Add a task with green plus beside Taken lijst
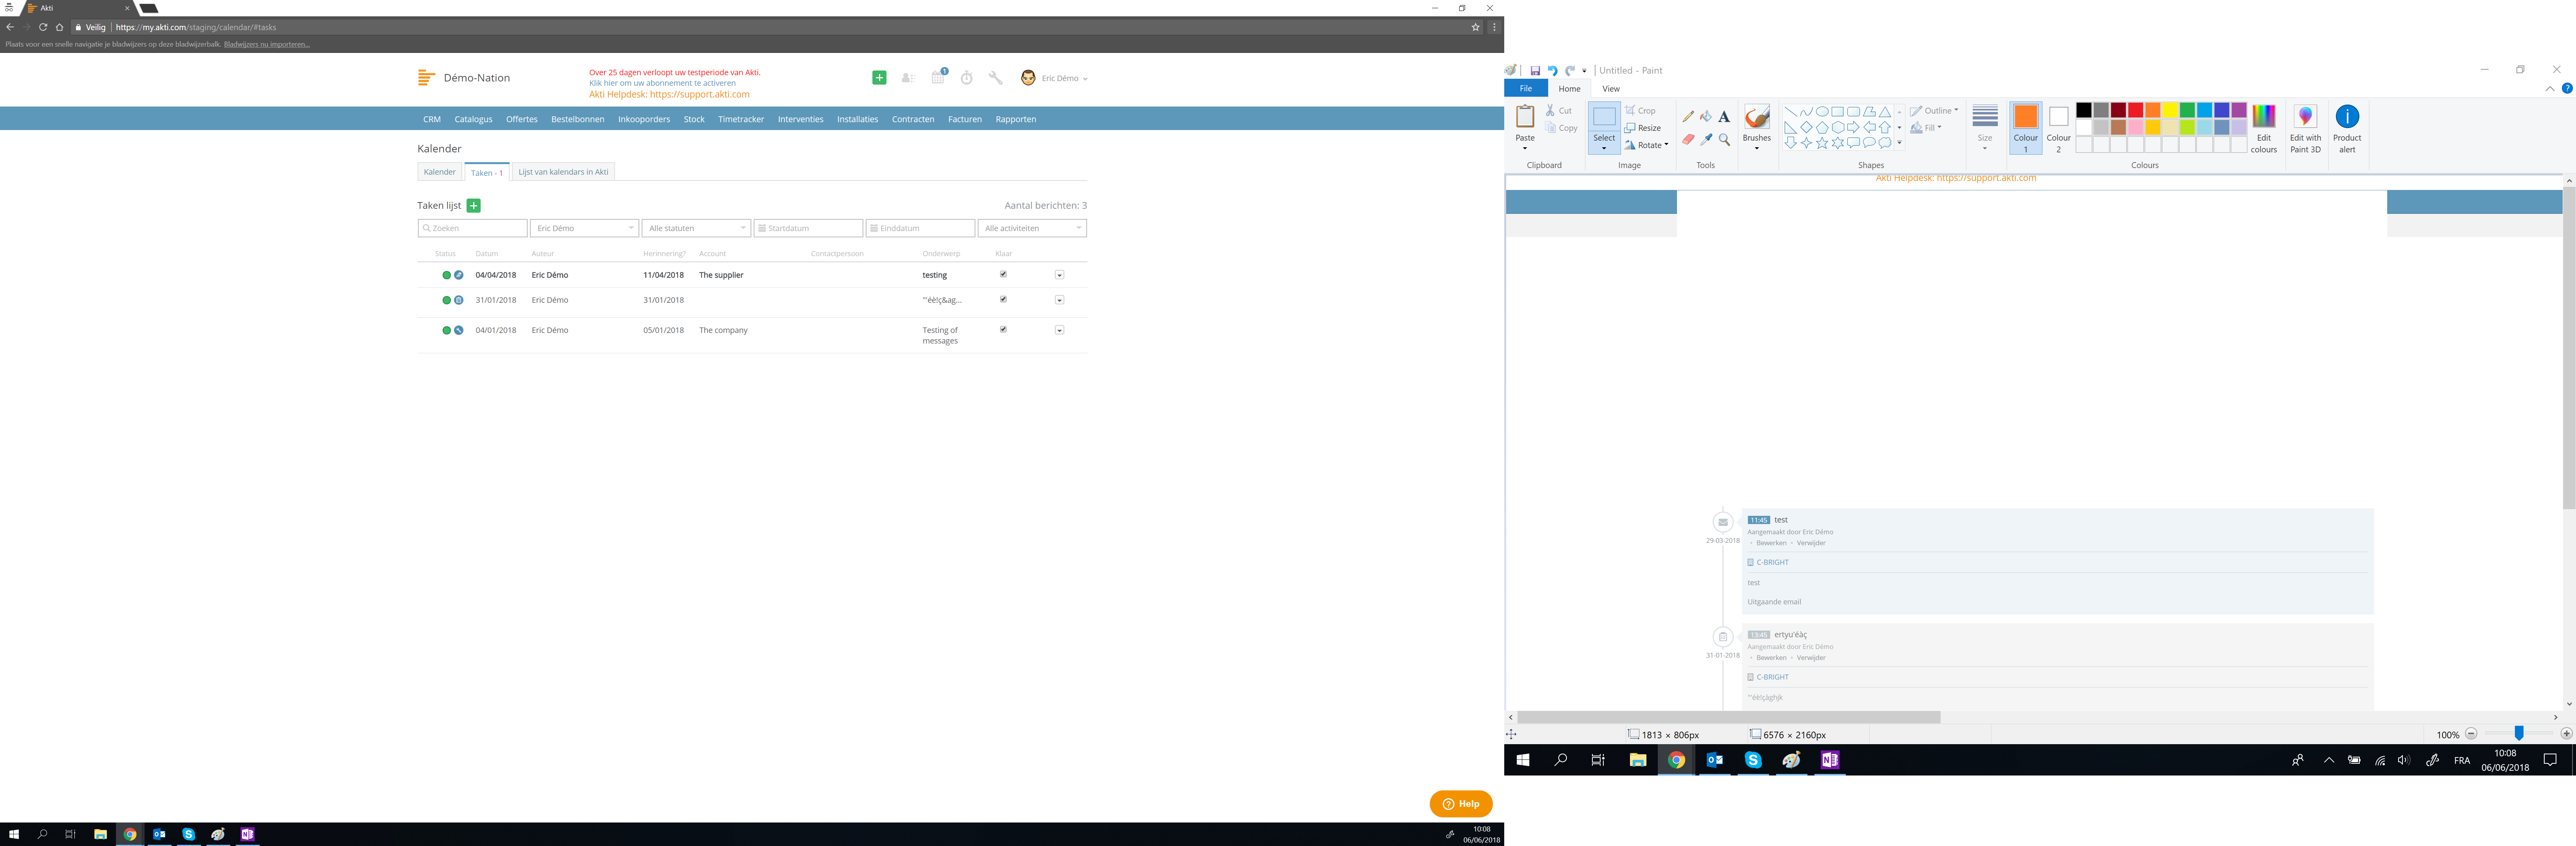This screenshot has width=2576, height=846. coord(474,206)
